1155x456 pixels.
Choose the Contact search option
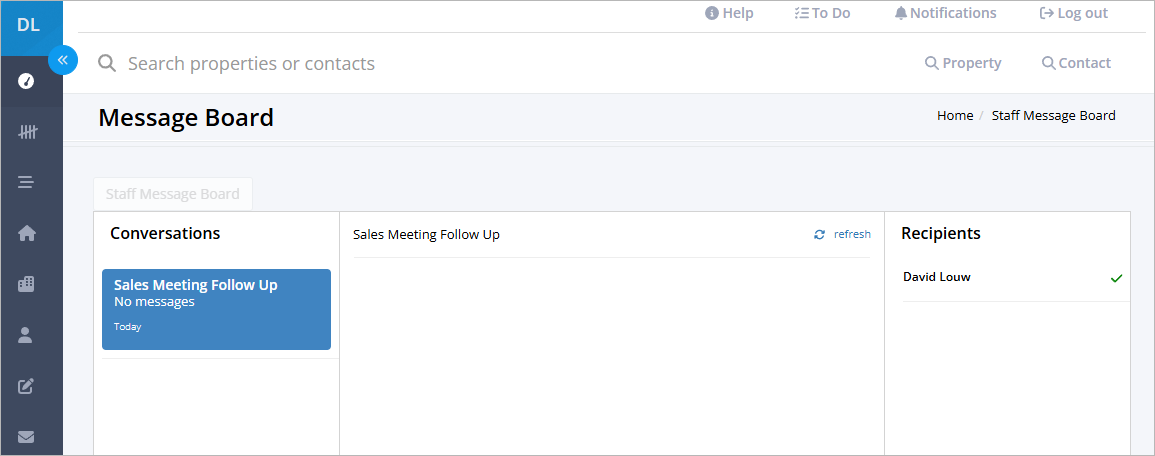[1076, 63]
